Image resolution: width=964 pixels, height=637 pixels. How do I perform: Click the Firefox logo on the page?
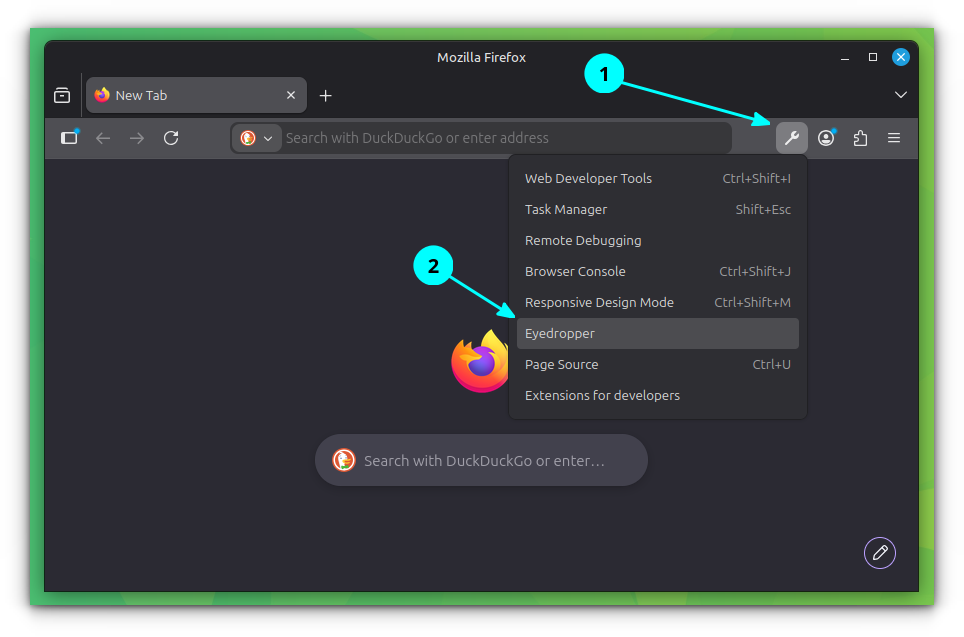coord(480,362)
